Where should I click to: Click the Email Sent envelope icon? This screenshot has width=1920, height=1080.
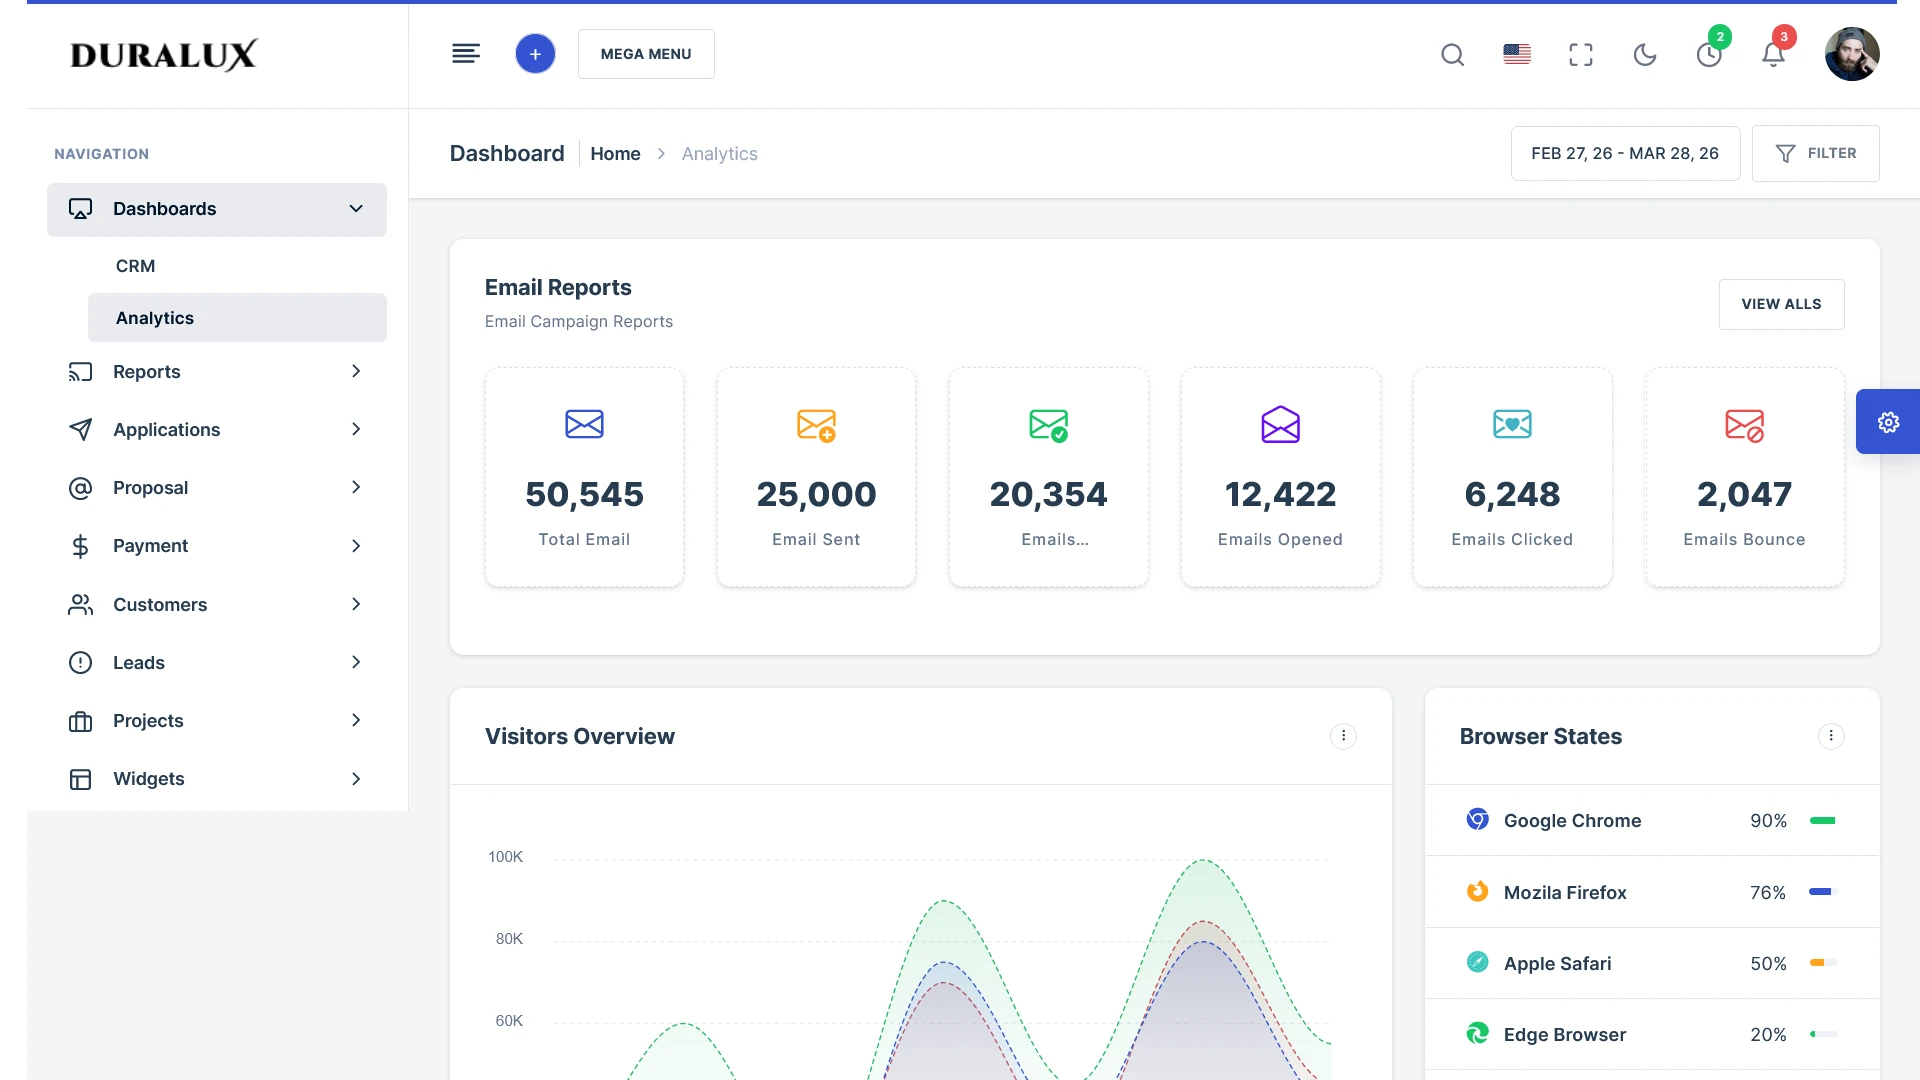[x=816, y=425]
